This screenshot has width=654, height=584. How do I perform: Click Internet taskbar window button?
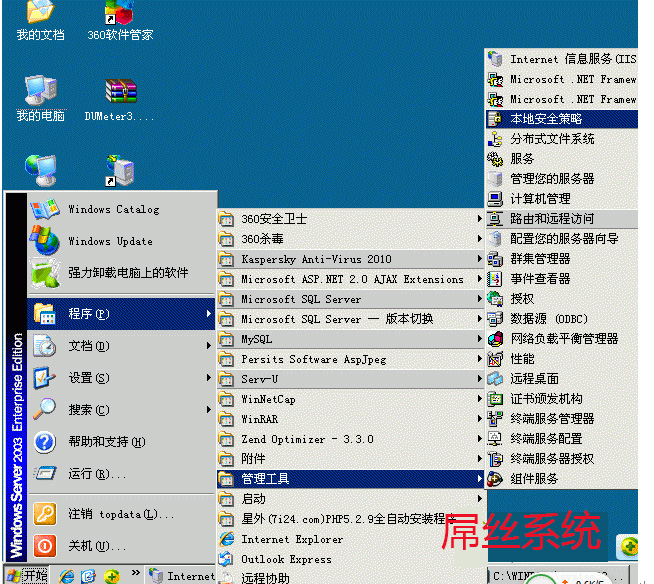[x=181, y=576]
